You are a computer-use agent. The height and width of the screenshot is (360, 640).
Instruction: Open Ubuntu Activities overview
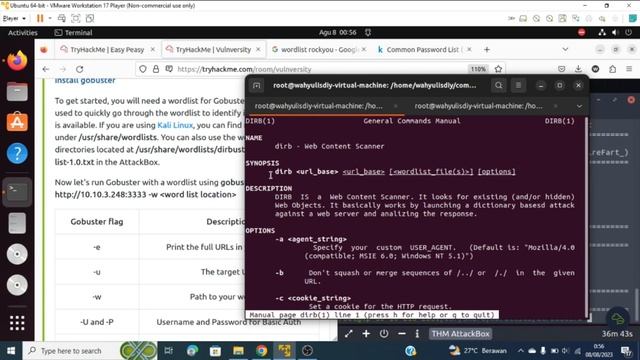click(x=23, y=33)
